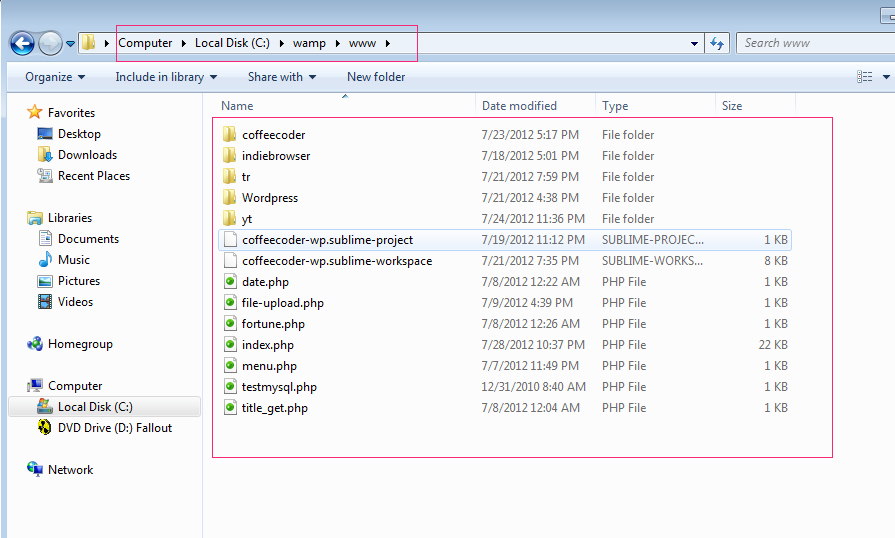Click the date 7/28/2012 10:37 PM
This screenshot has height=538, width=895.
click(x=533, y=345)
